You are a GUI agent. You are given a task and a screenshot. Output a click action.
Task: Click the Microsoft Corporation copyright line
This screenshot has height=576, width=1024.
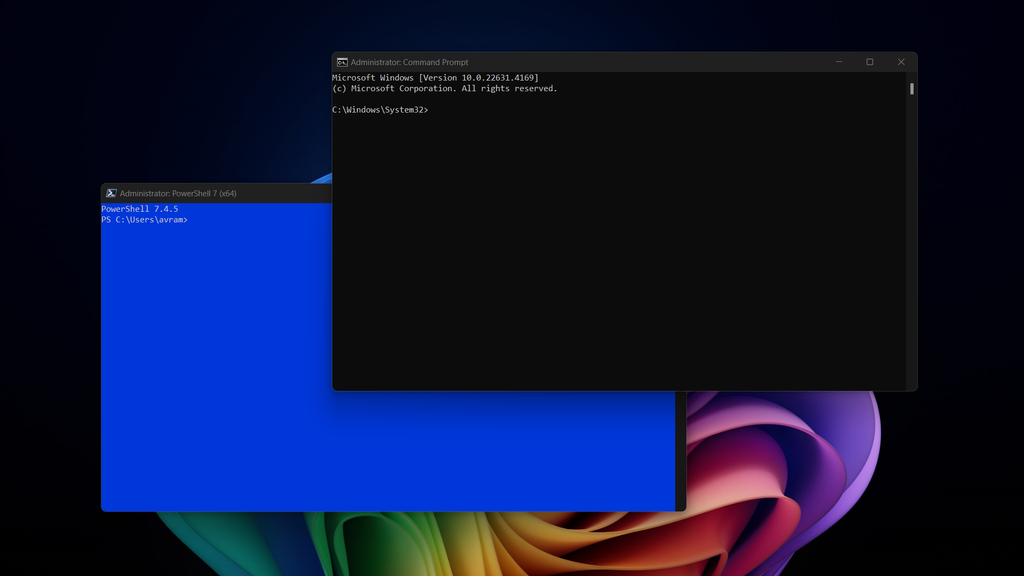pos(444,88)
